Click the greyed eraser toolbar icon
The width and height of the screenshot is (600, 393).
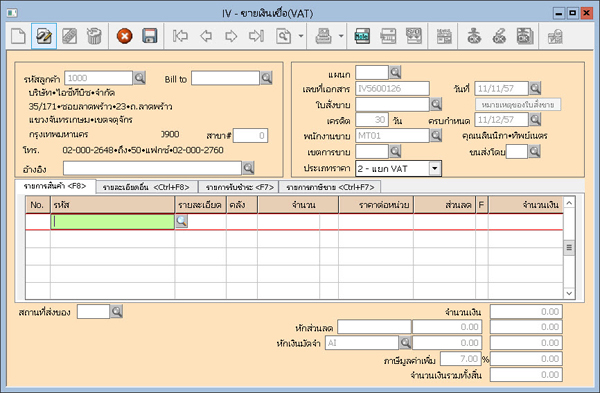(69, 36)
